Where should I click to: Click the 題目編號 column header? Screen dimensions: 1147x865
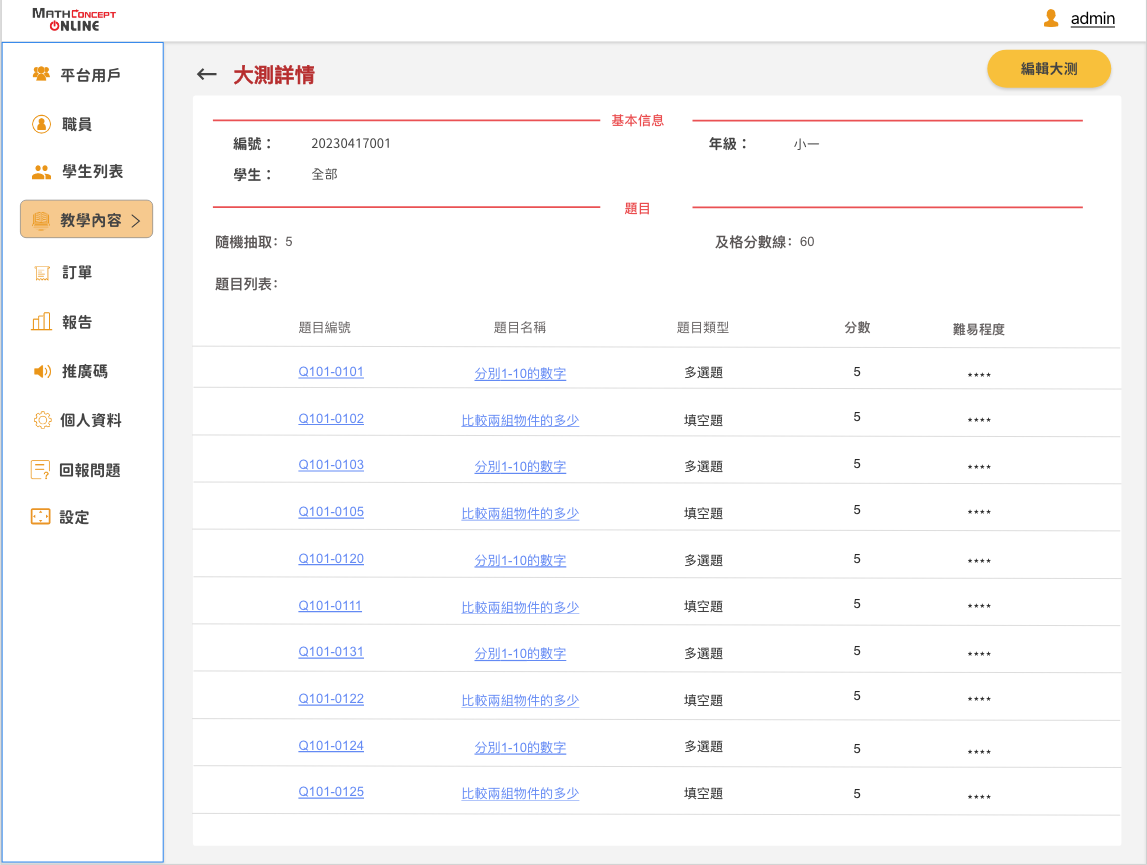click(x=325, y=327)
